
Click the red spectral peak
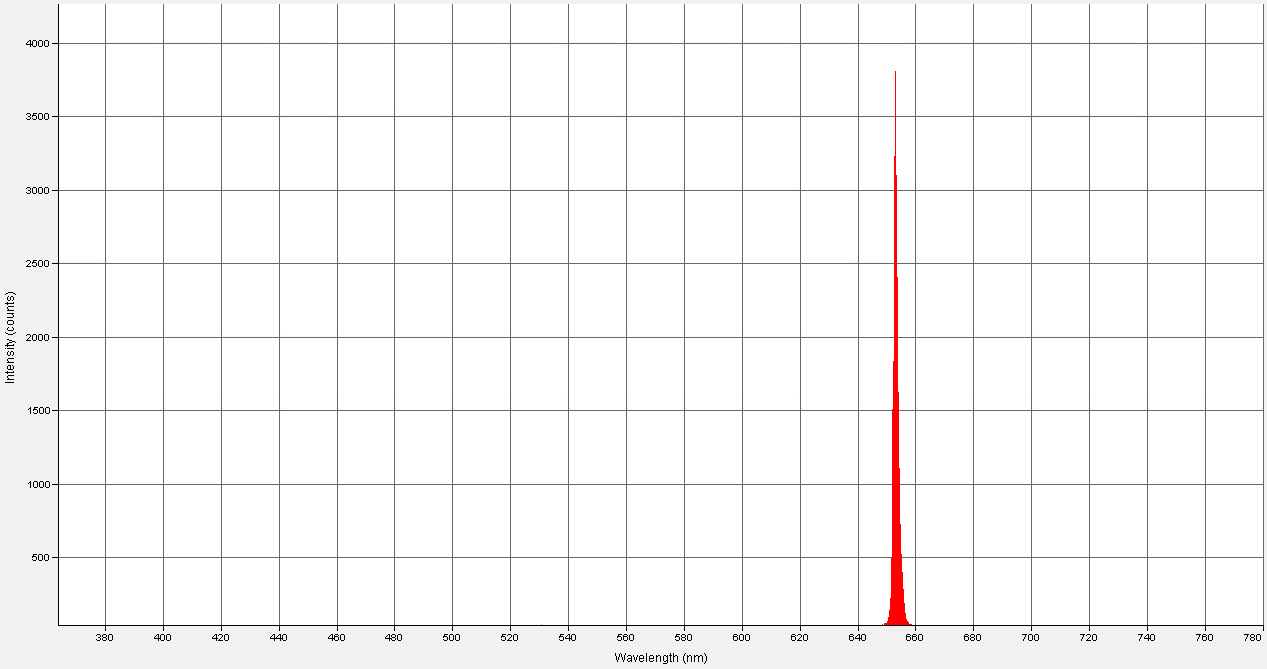point(896,400)
